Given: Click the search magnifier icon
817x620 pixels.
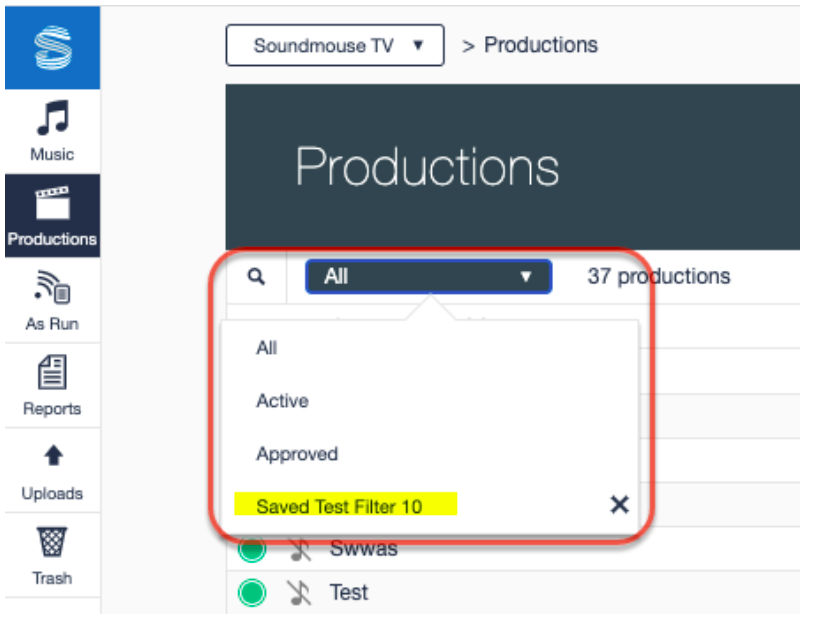Looking at the screenshot, I should point(256,276).
